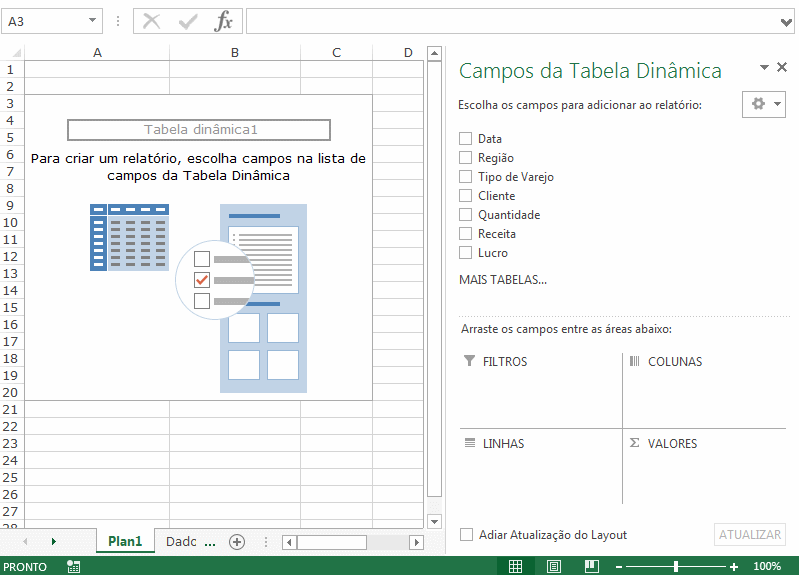Open the pivot fields Tools gear menu
The width and height of the screenshot is (799, 575).
coord(763,104)
